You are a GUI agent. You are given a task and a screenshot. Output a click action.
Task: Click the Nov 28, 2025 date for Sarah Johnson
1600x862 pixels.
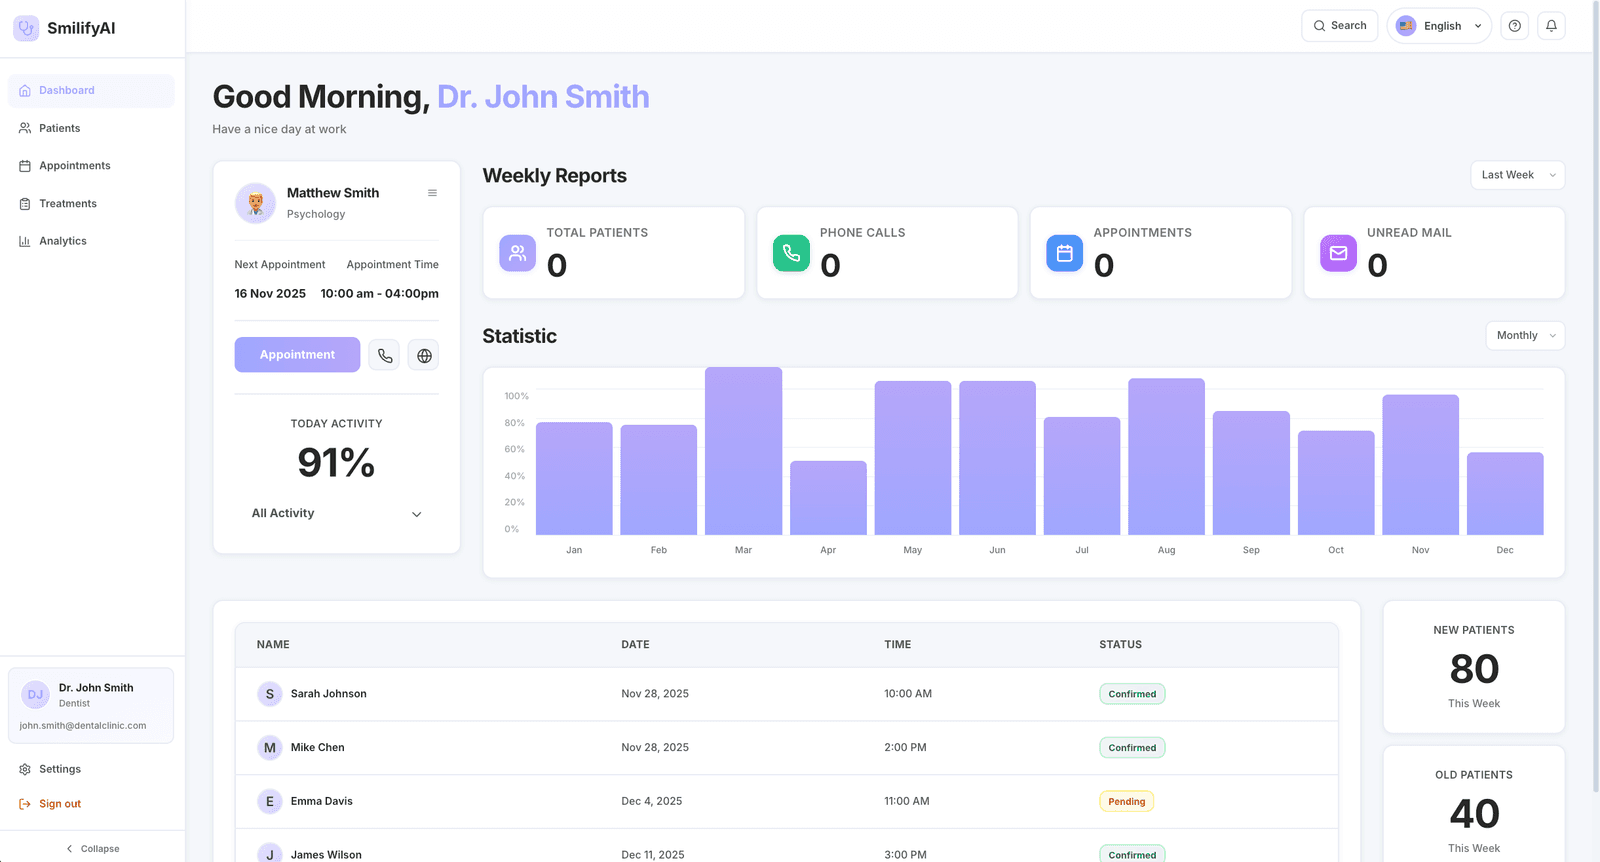coord(655,694)
